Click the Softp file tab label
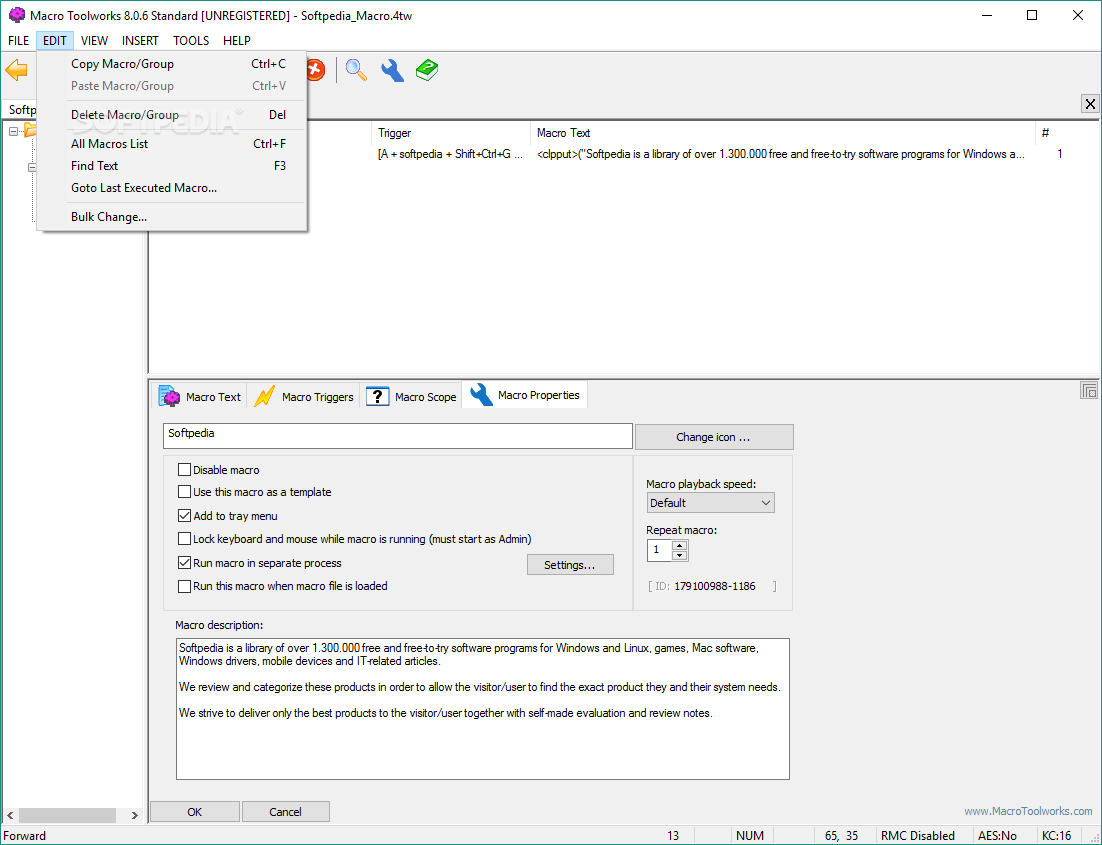Viewport: 1102px width, 845px height. point(22,110)
